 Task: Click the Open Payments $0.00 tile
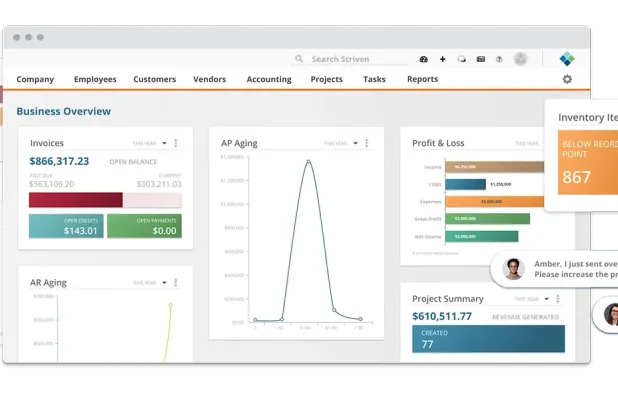click(144, 226)
